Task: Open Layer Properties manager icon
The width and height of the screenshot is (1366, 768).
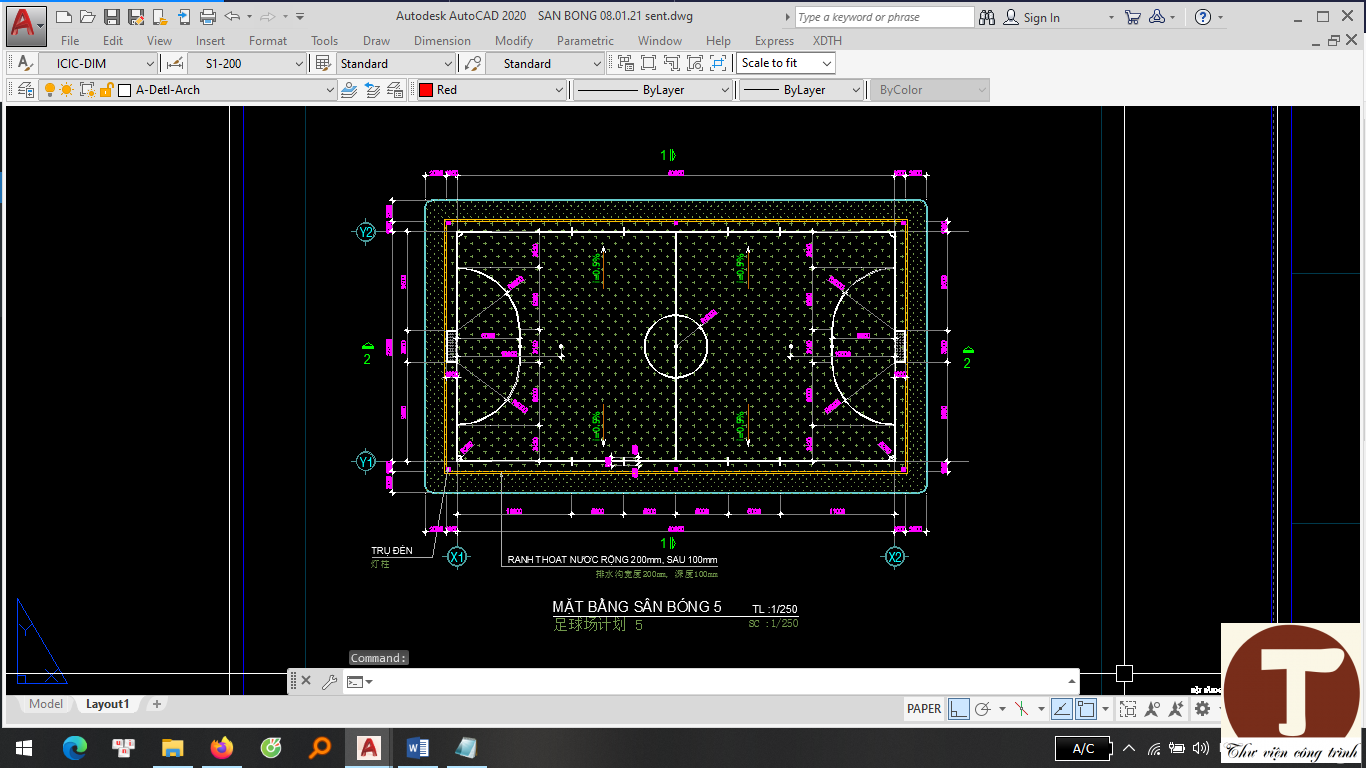Action: [x=25, y=90]
